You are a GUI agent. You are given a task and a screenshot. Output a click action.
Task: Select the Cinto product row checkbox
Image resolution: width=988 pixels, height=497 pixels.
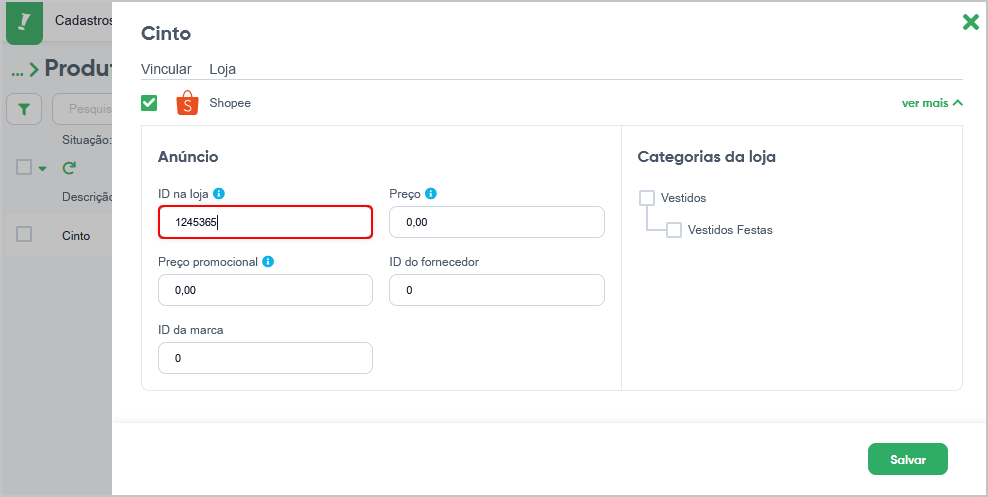point(24,234)
